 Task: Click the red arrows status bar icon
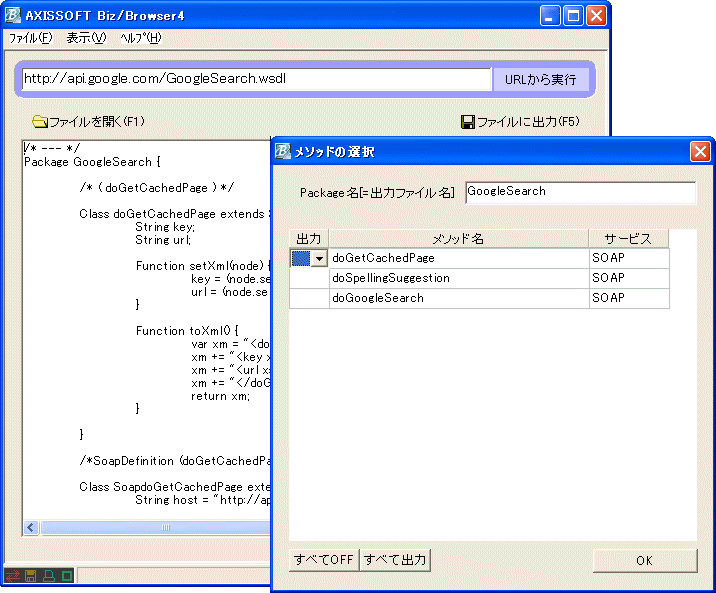pos(13,576)
